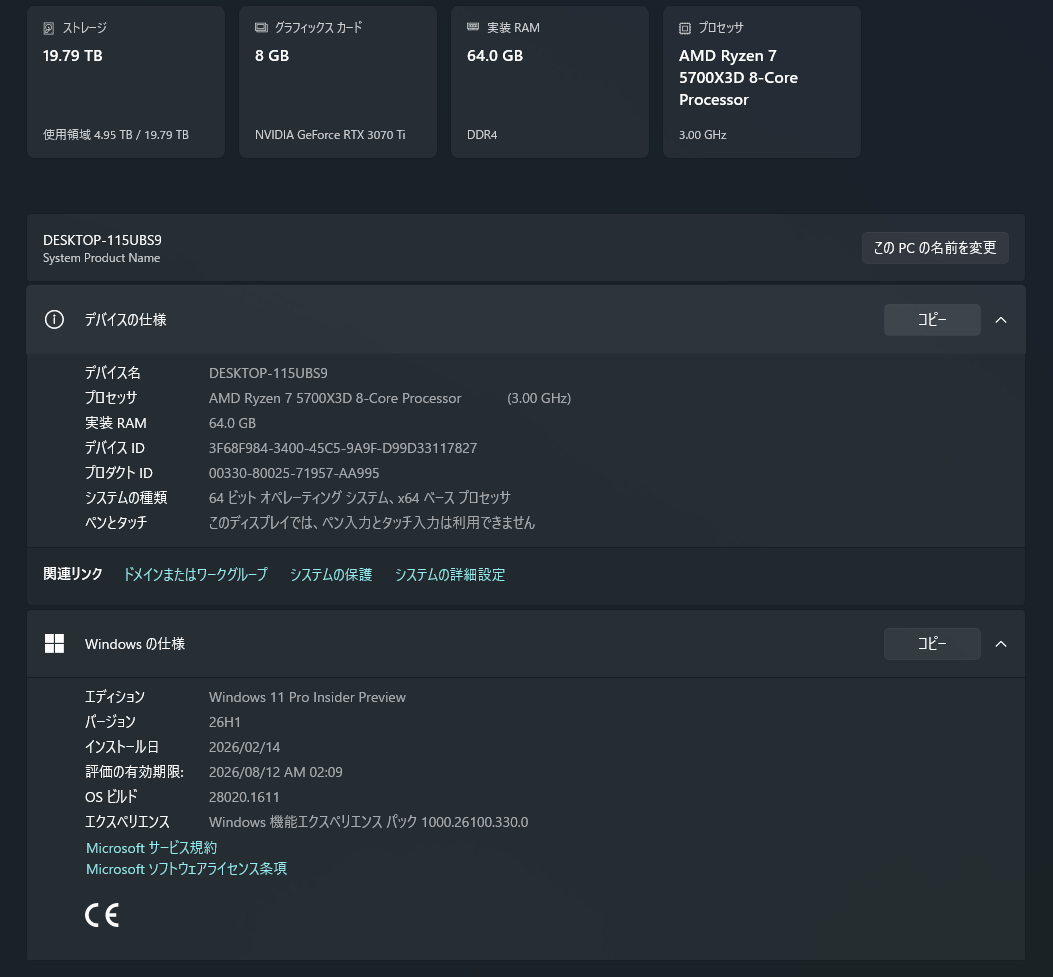Click the プロダクト ID label
The height and width of the screenshot is (977, 1053).
pos(119,473)
